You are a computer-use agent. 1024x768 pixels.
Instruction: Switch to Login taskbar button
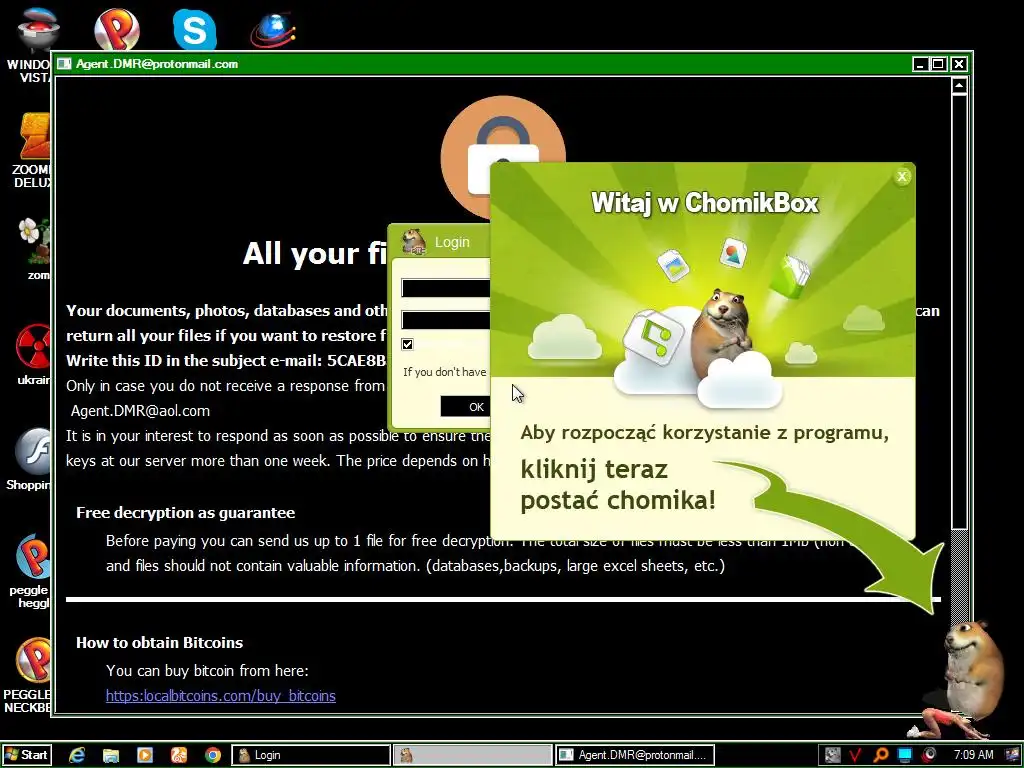pyautogui.click(x=311, y=755)
